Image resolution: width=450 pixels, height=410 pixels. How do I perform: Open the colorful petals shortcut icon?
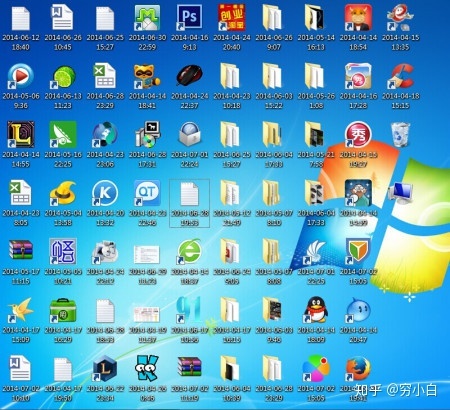point(316,369)
